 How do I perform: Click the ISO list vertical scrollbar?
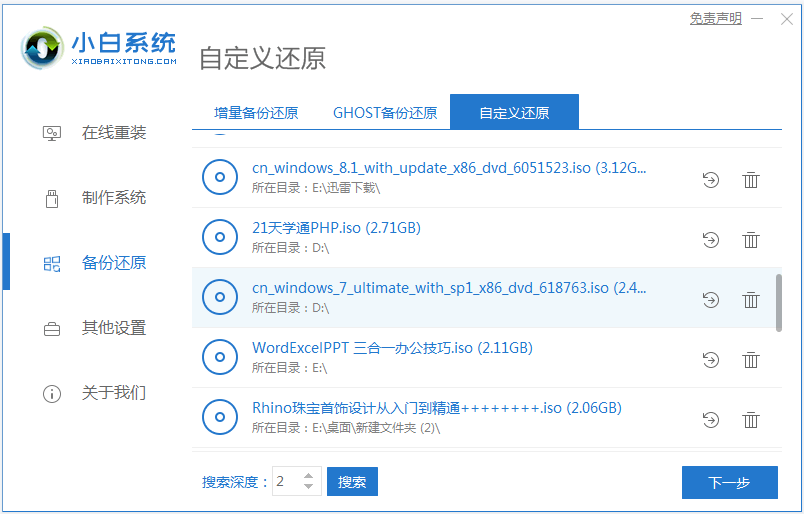click(x=778, y=303)
